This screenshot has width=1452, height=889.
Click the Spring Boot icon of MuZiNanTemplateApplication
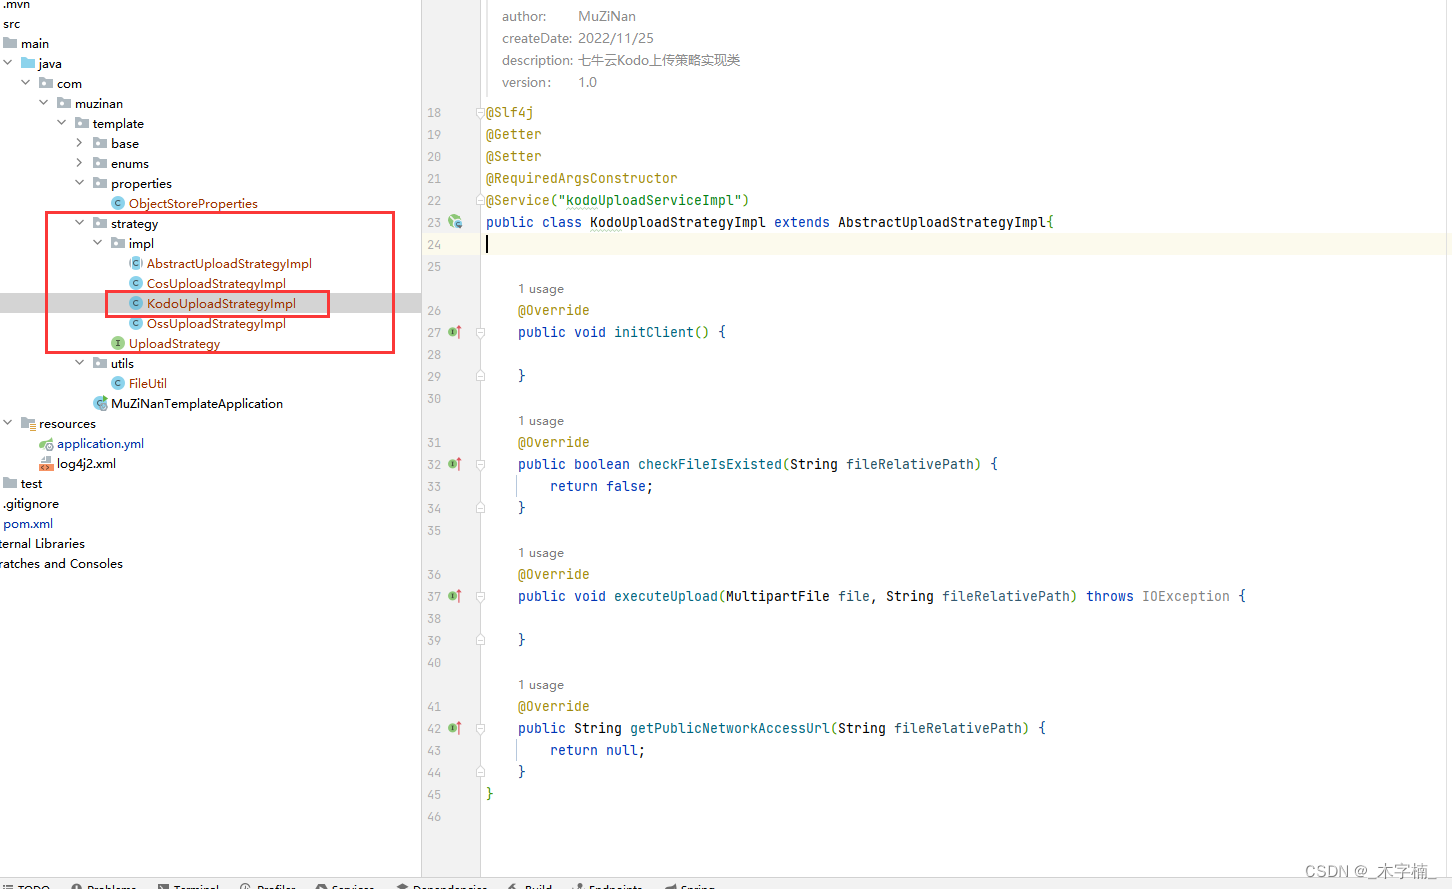tap(100, 403)
